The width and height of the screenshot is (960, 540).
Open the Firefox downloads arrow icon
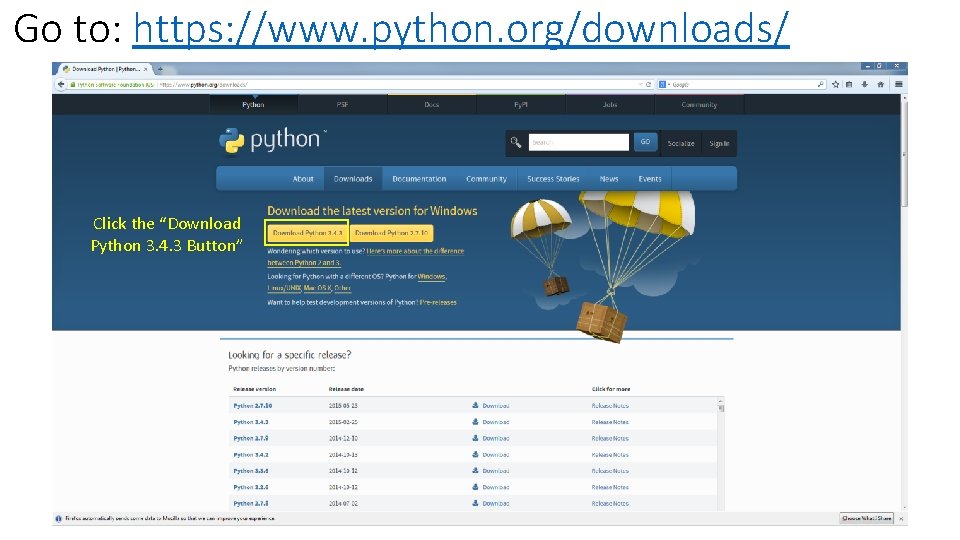tap(864, 84)
